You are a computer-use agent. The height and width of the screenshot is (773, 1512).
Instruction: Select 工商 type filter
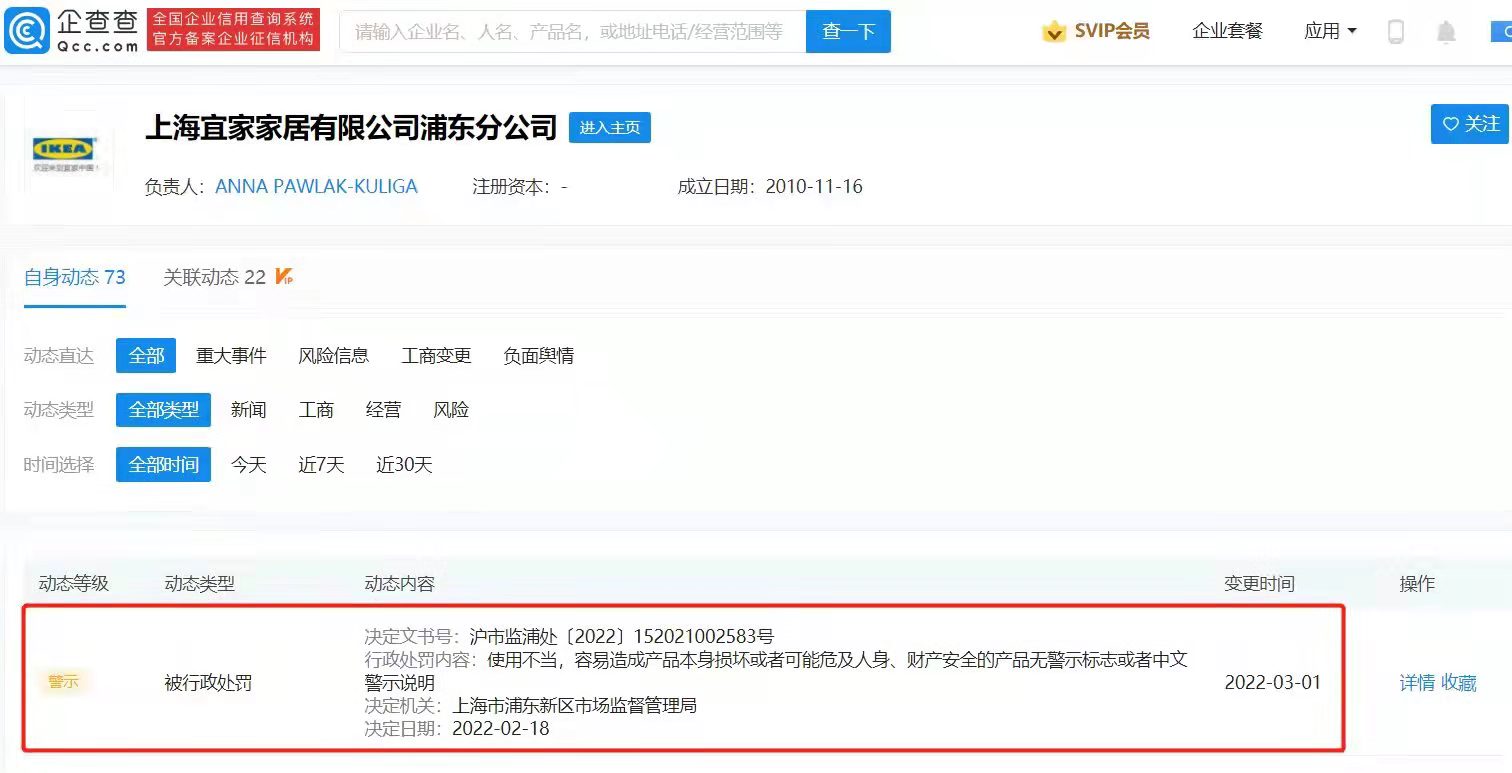pyautogui.click(x=316, y=410)
